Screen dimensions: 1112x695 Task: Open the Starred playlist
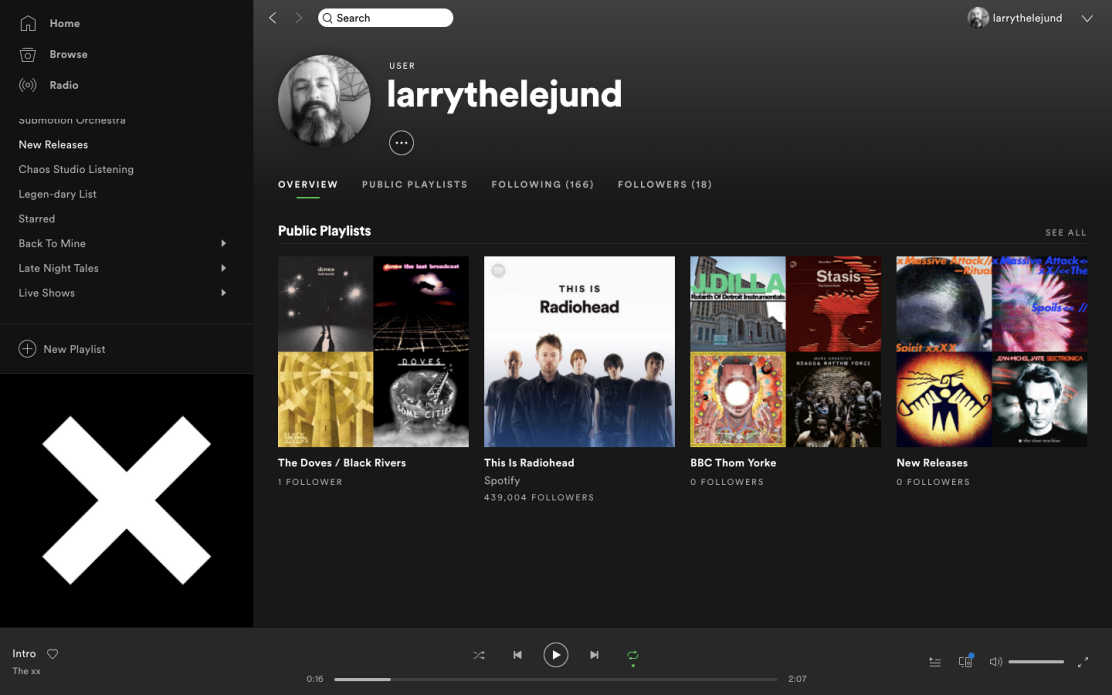click(x=37, y=219)
